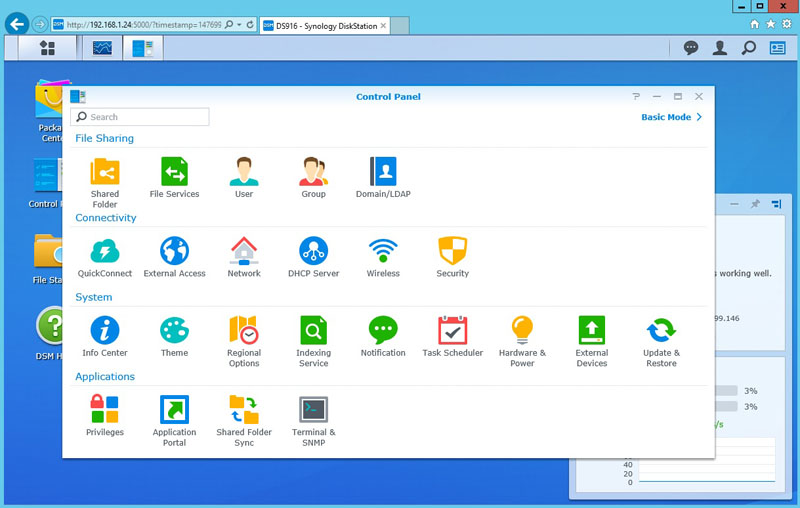Refresh the browser page
800x508 pixels.
click(x=250, y=24)
